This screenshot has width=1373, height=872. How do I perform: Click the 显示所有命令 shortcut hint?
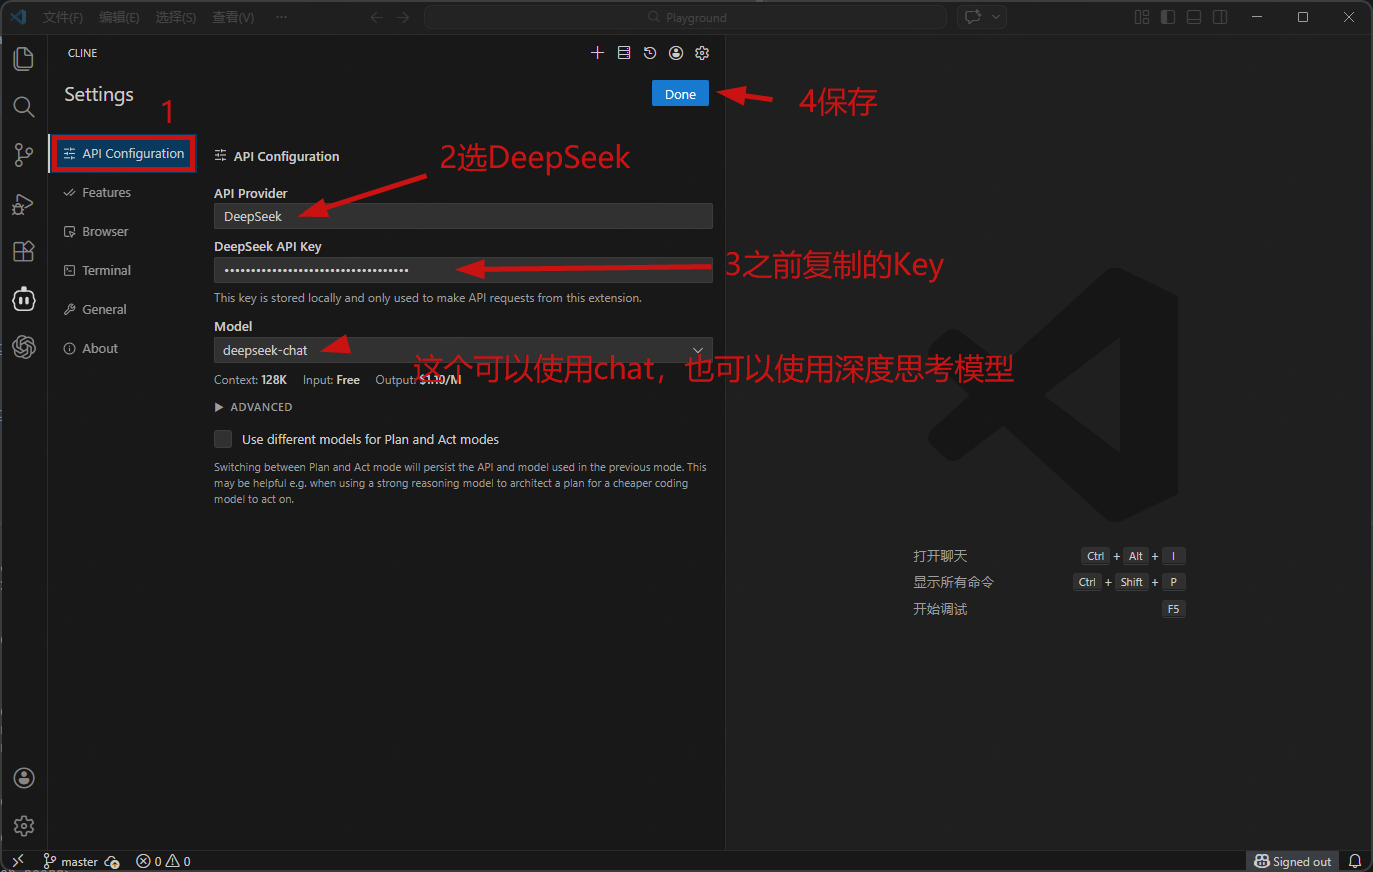[x=953, y=582]
